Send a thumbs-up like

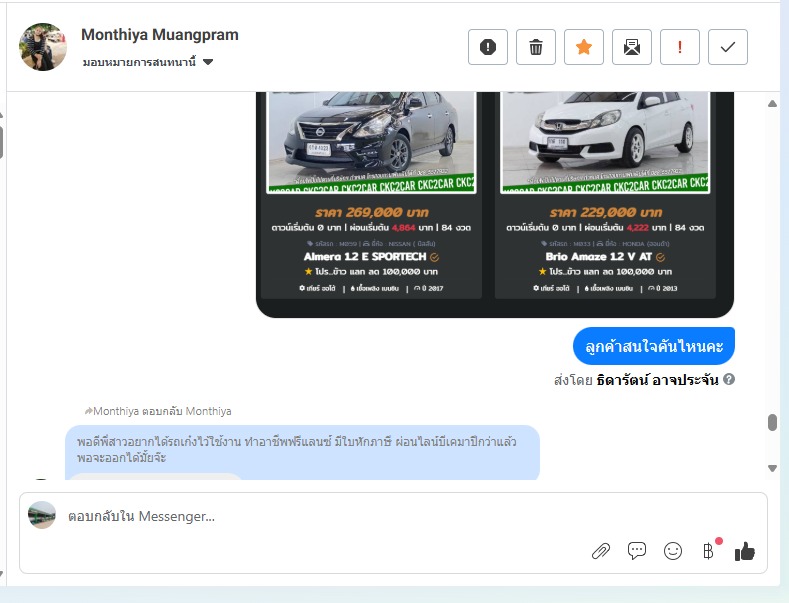[745, 551]
